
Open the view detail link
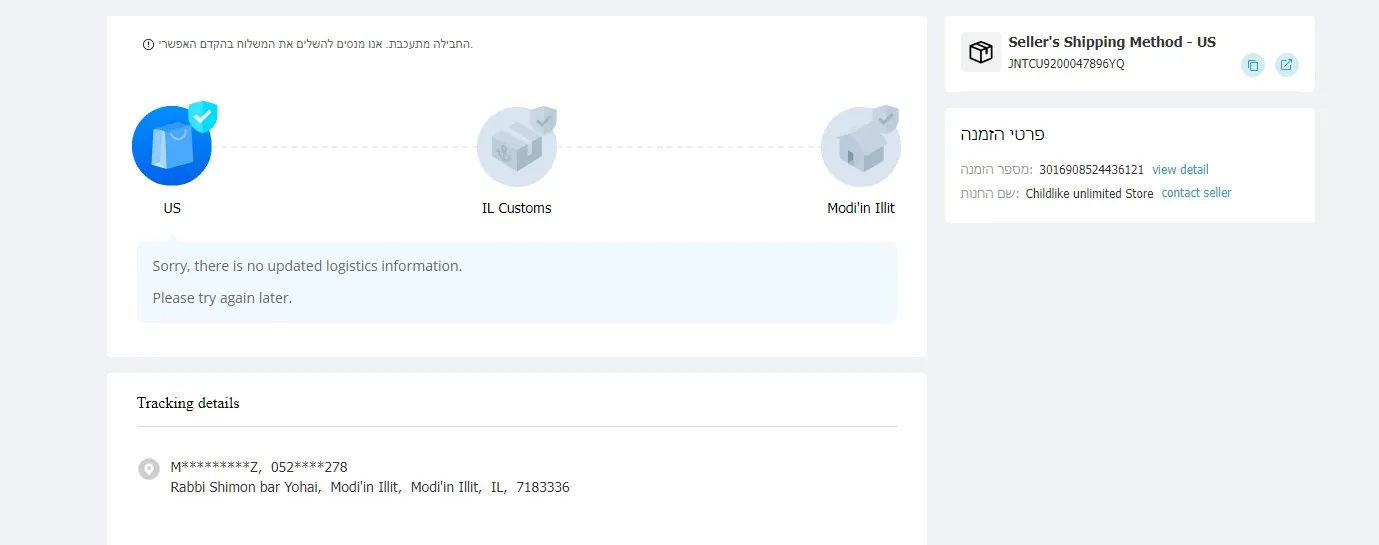pos(1180,170)
